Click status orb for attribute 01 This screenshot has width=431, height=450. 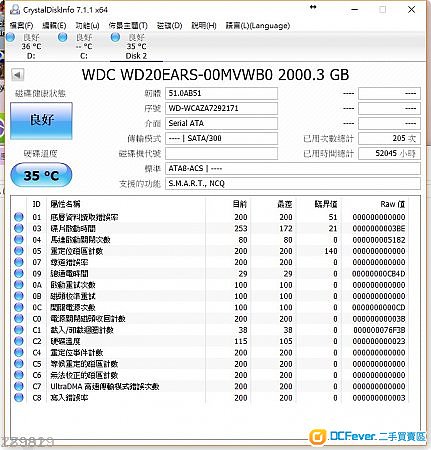coord(19,217)
